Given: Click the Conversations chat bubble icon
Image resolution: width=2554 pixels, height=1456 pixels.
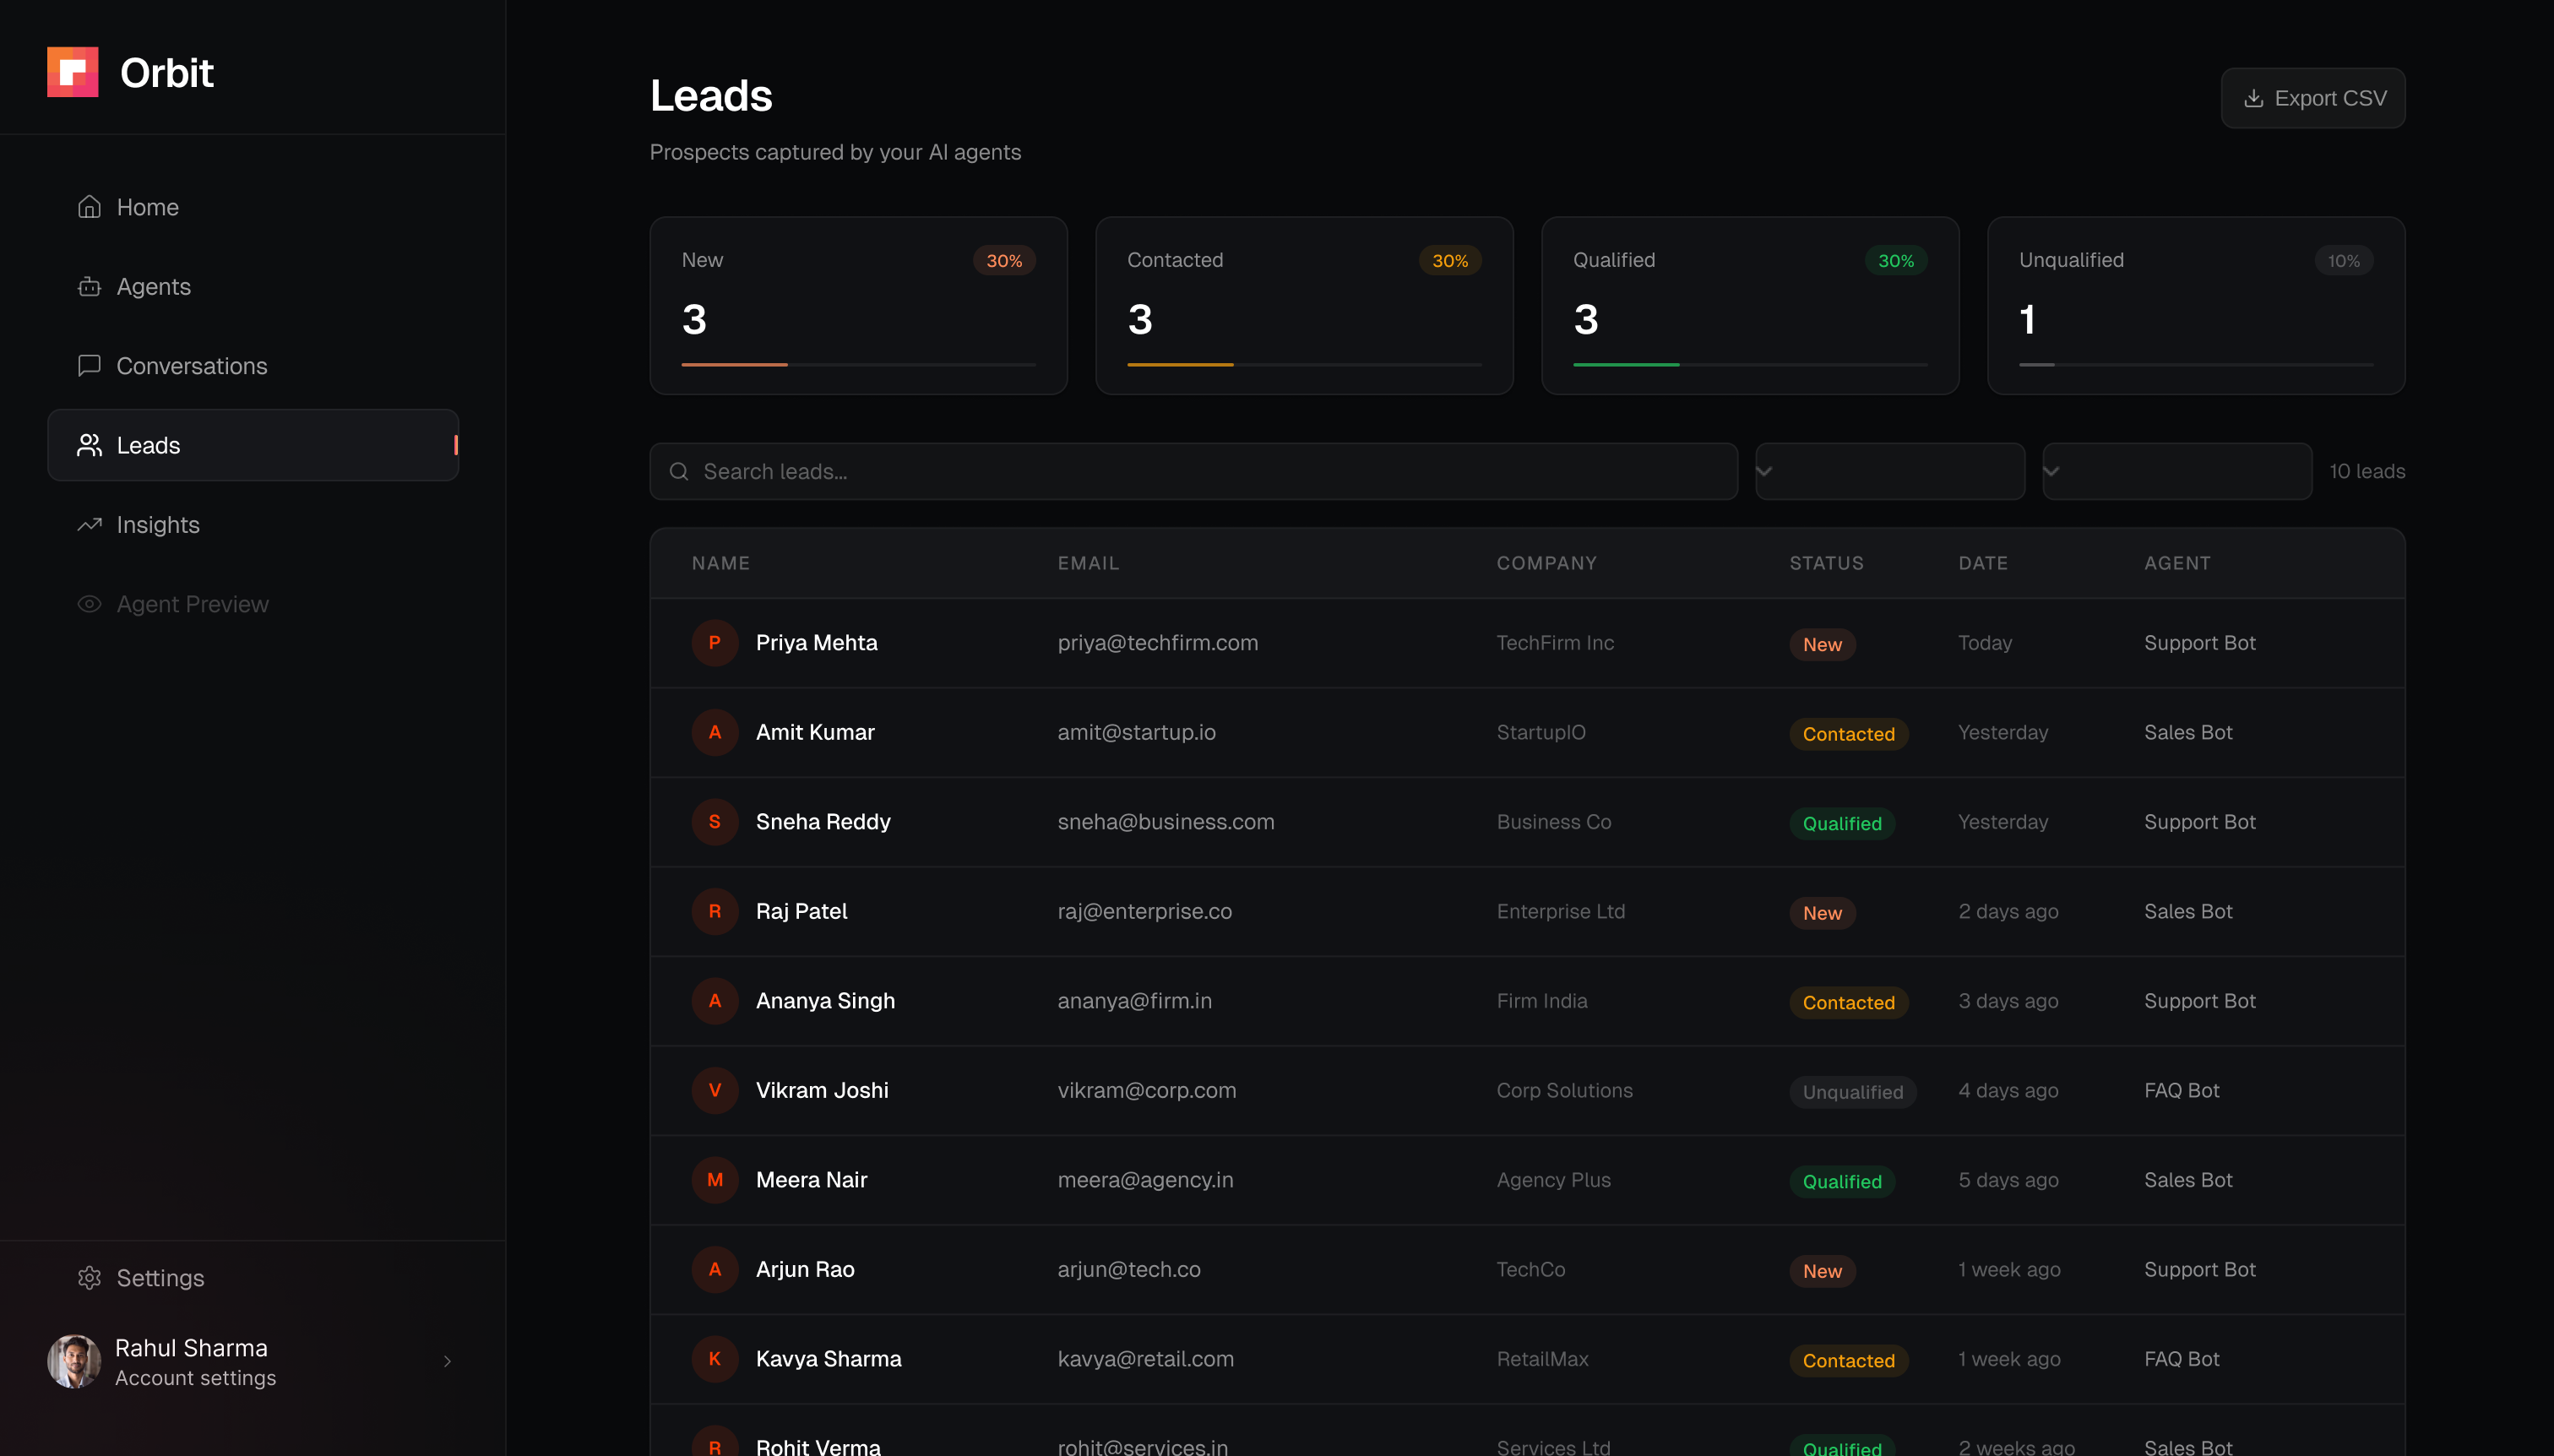Looking at the screenshot, I should click(x=89, y=365).
